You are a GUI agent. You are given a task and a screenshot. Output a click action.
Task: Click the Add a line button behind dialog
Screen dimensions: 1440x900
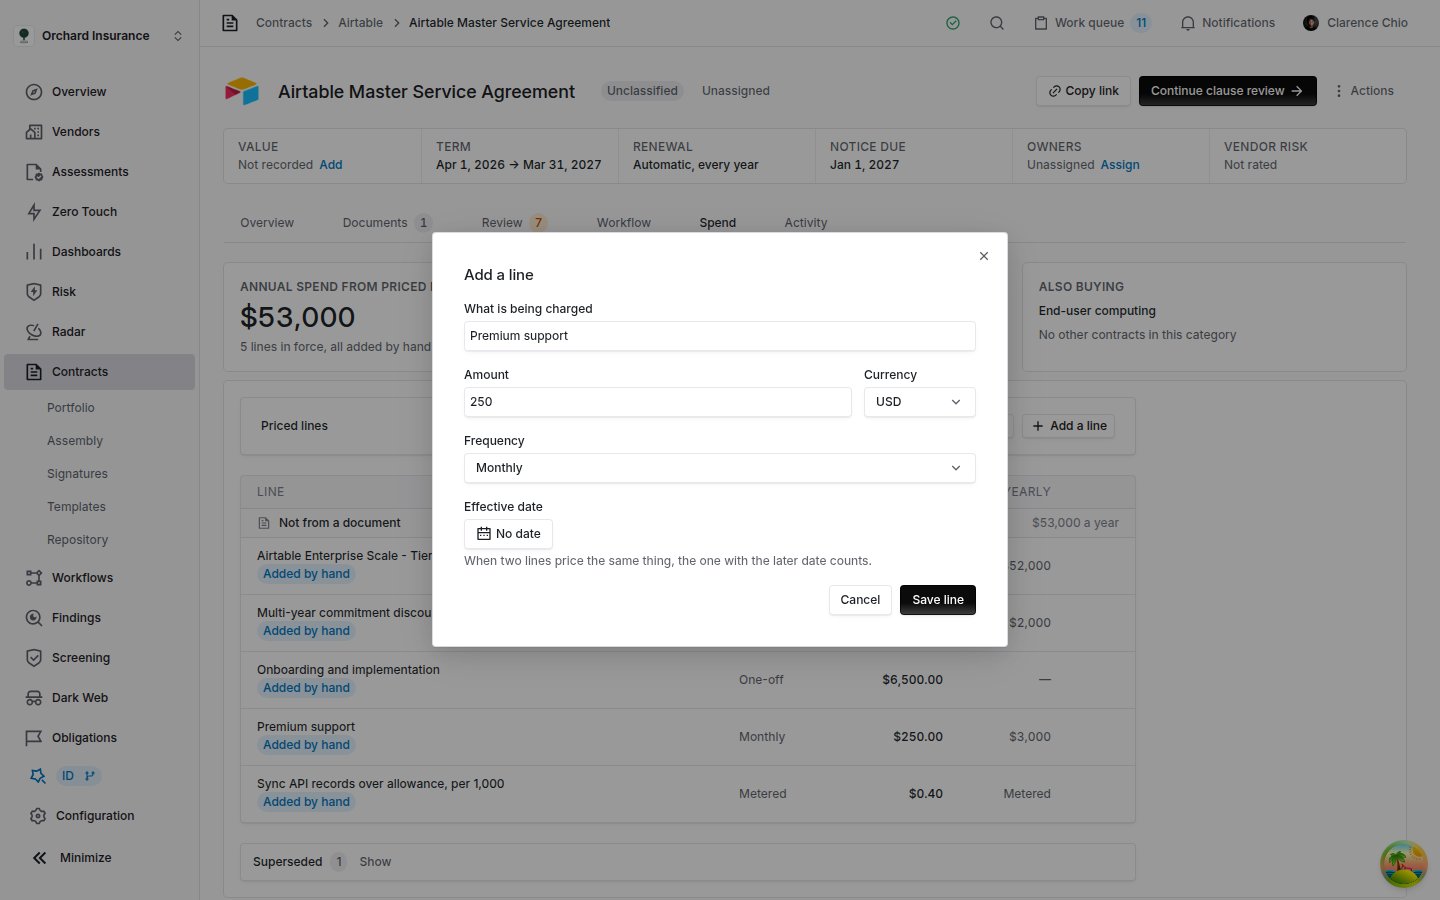[x=1068, y=426]
